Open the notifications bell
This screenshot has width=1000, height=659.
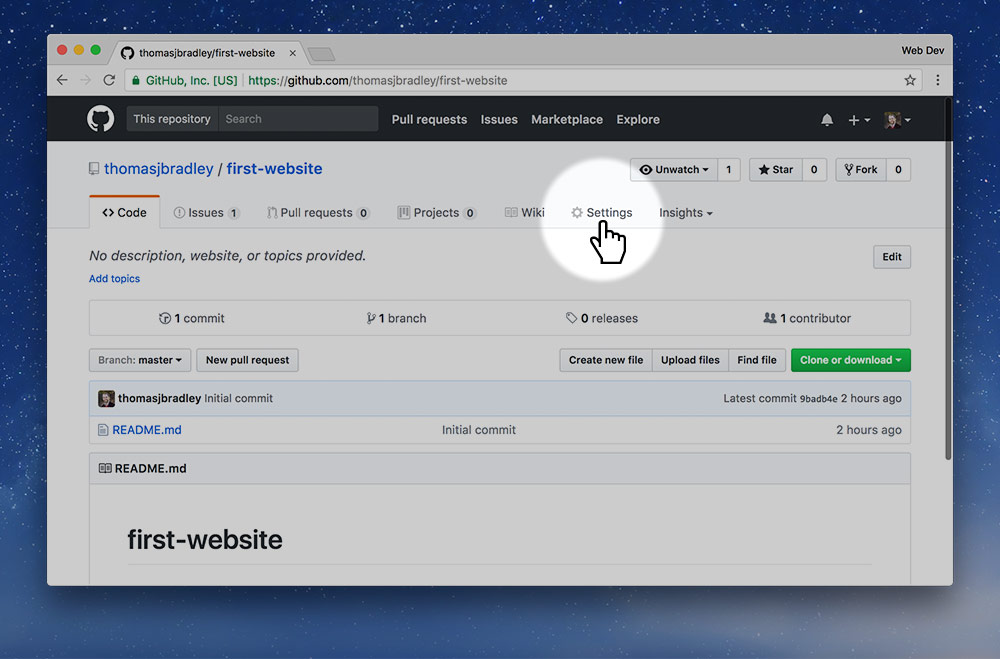(x=827, y=119)
